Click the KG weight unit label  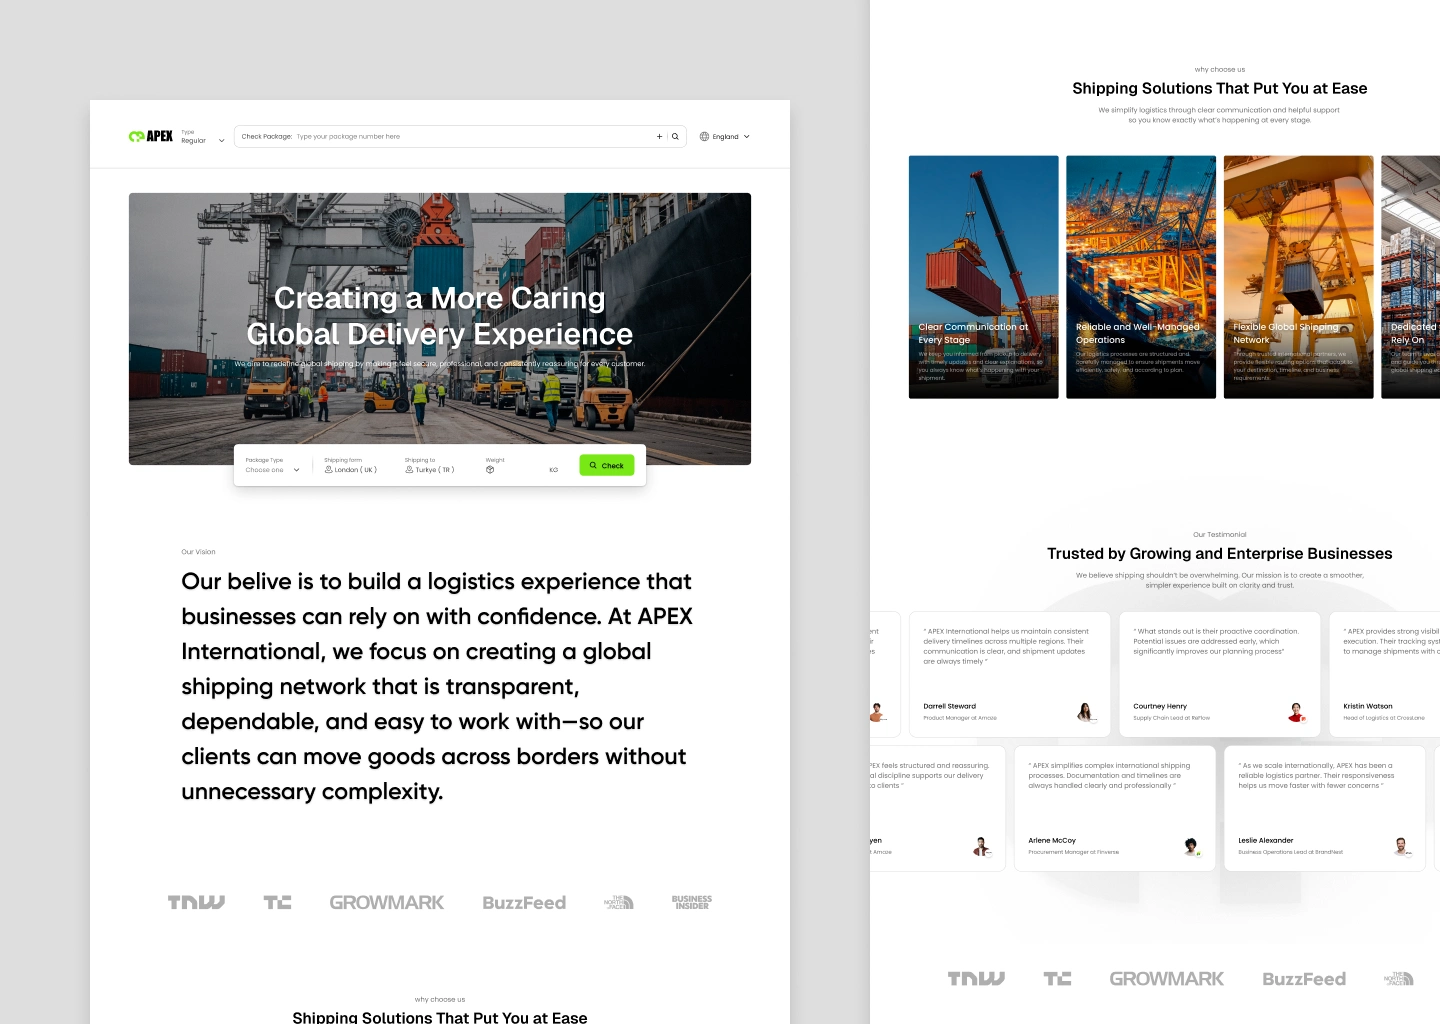click(x=554, y=470)
